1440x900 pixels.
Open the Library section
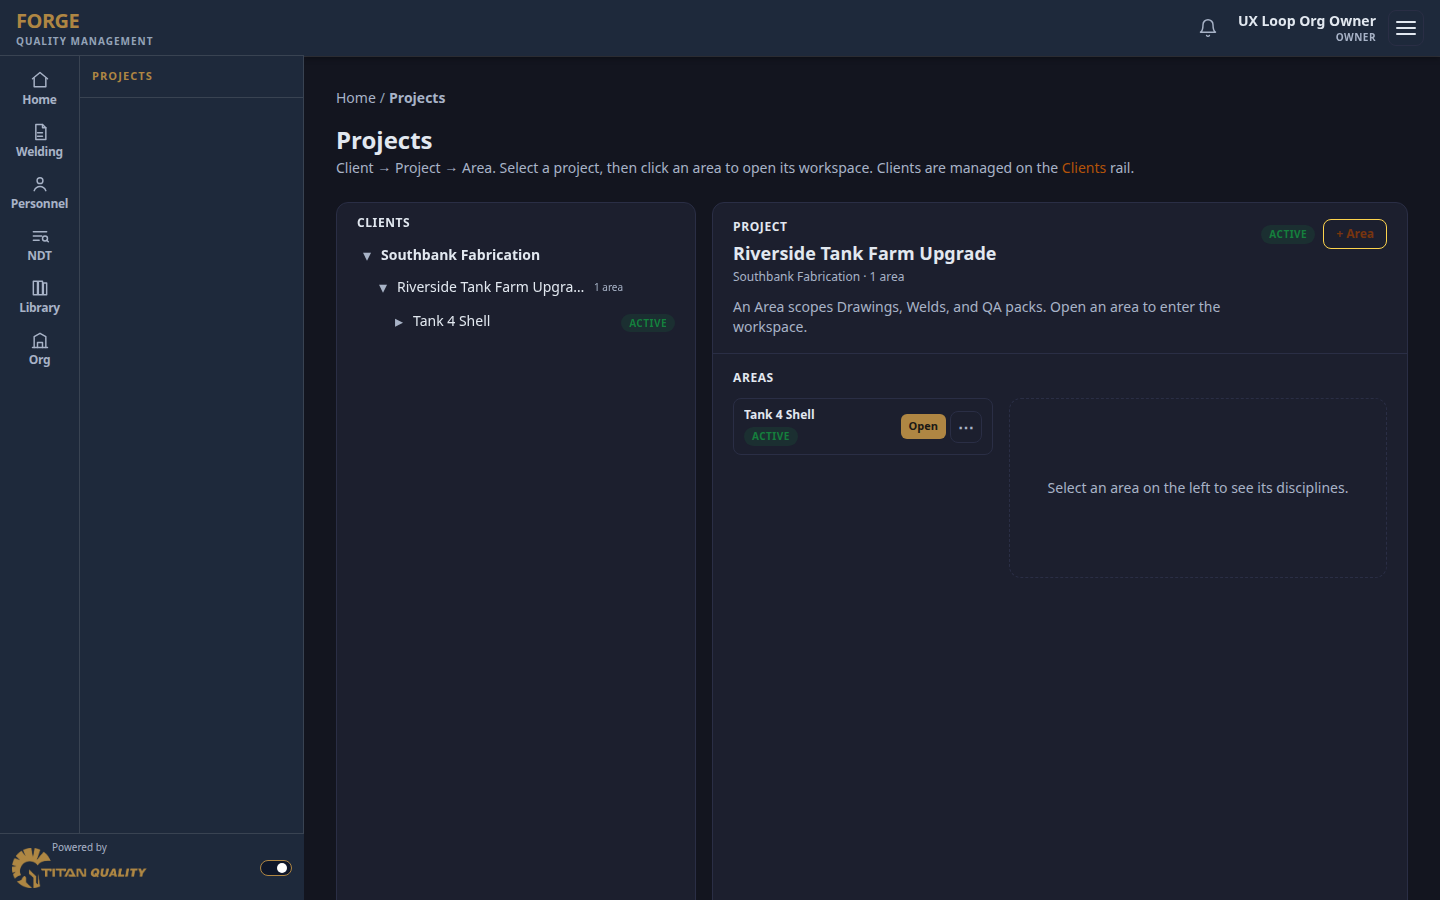39,297
